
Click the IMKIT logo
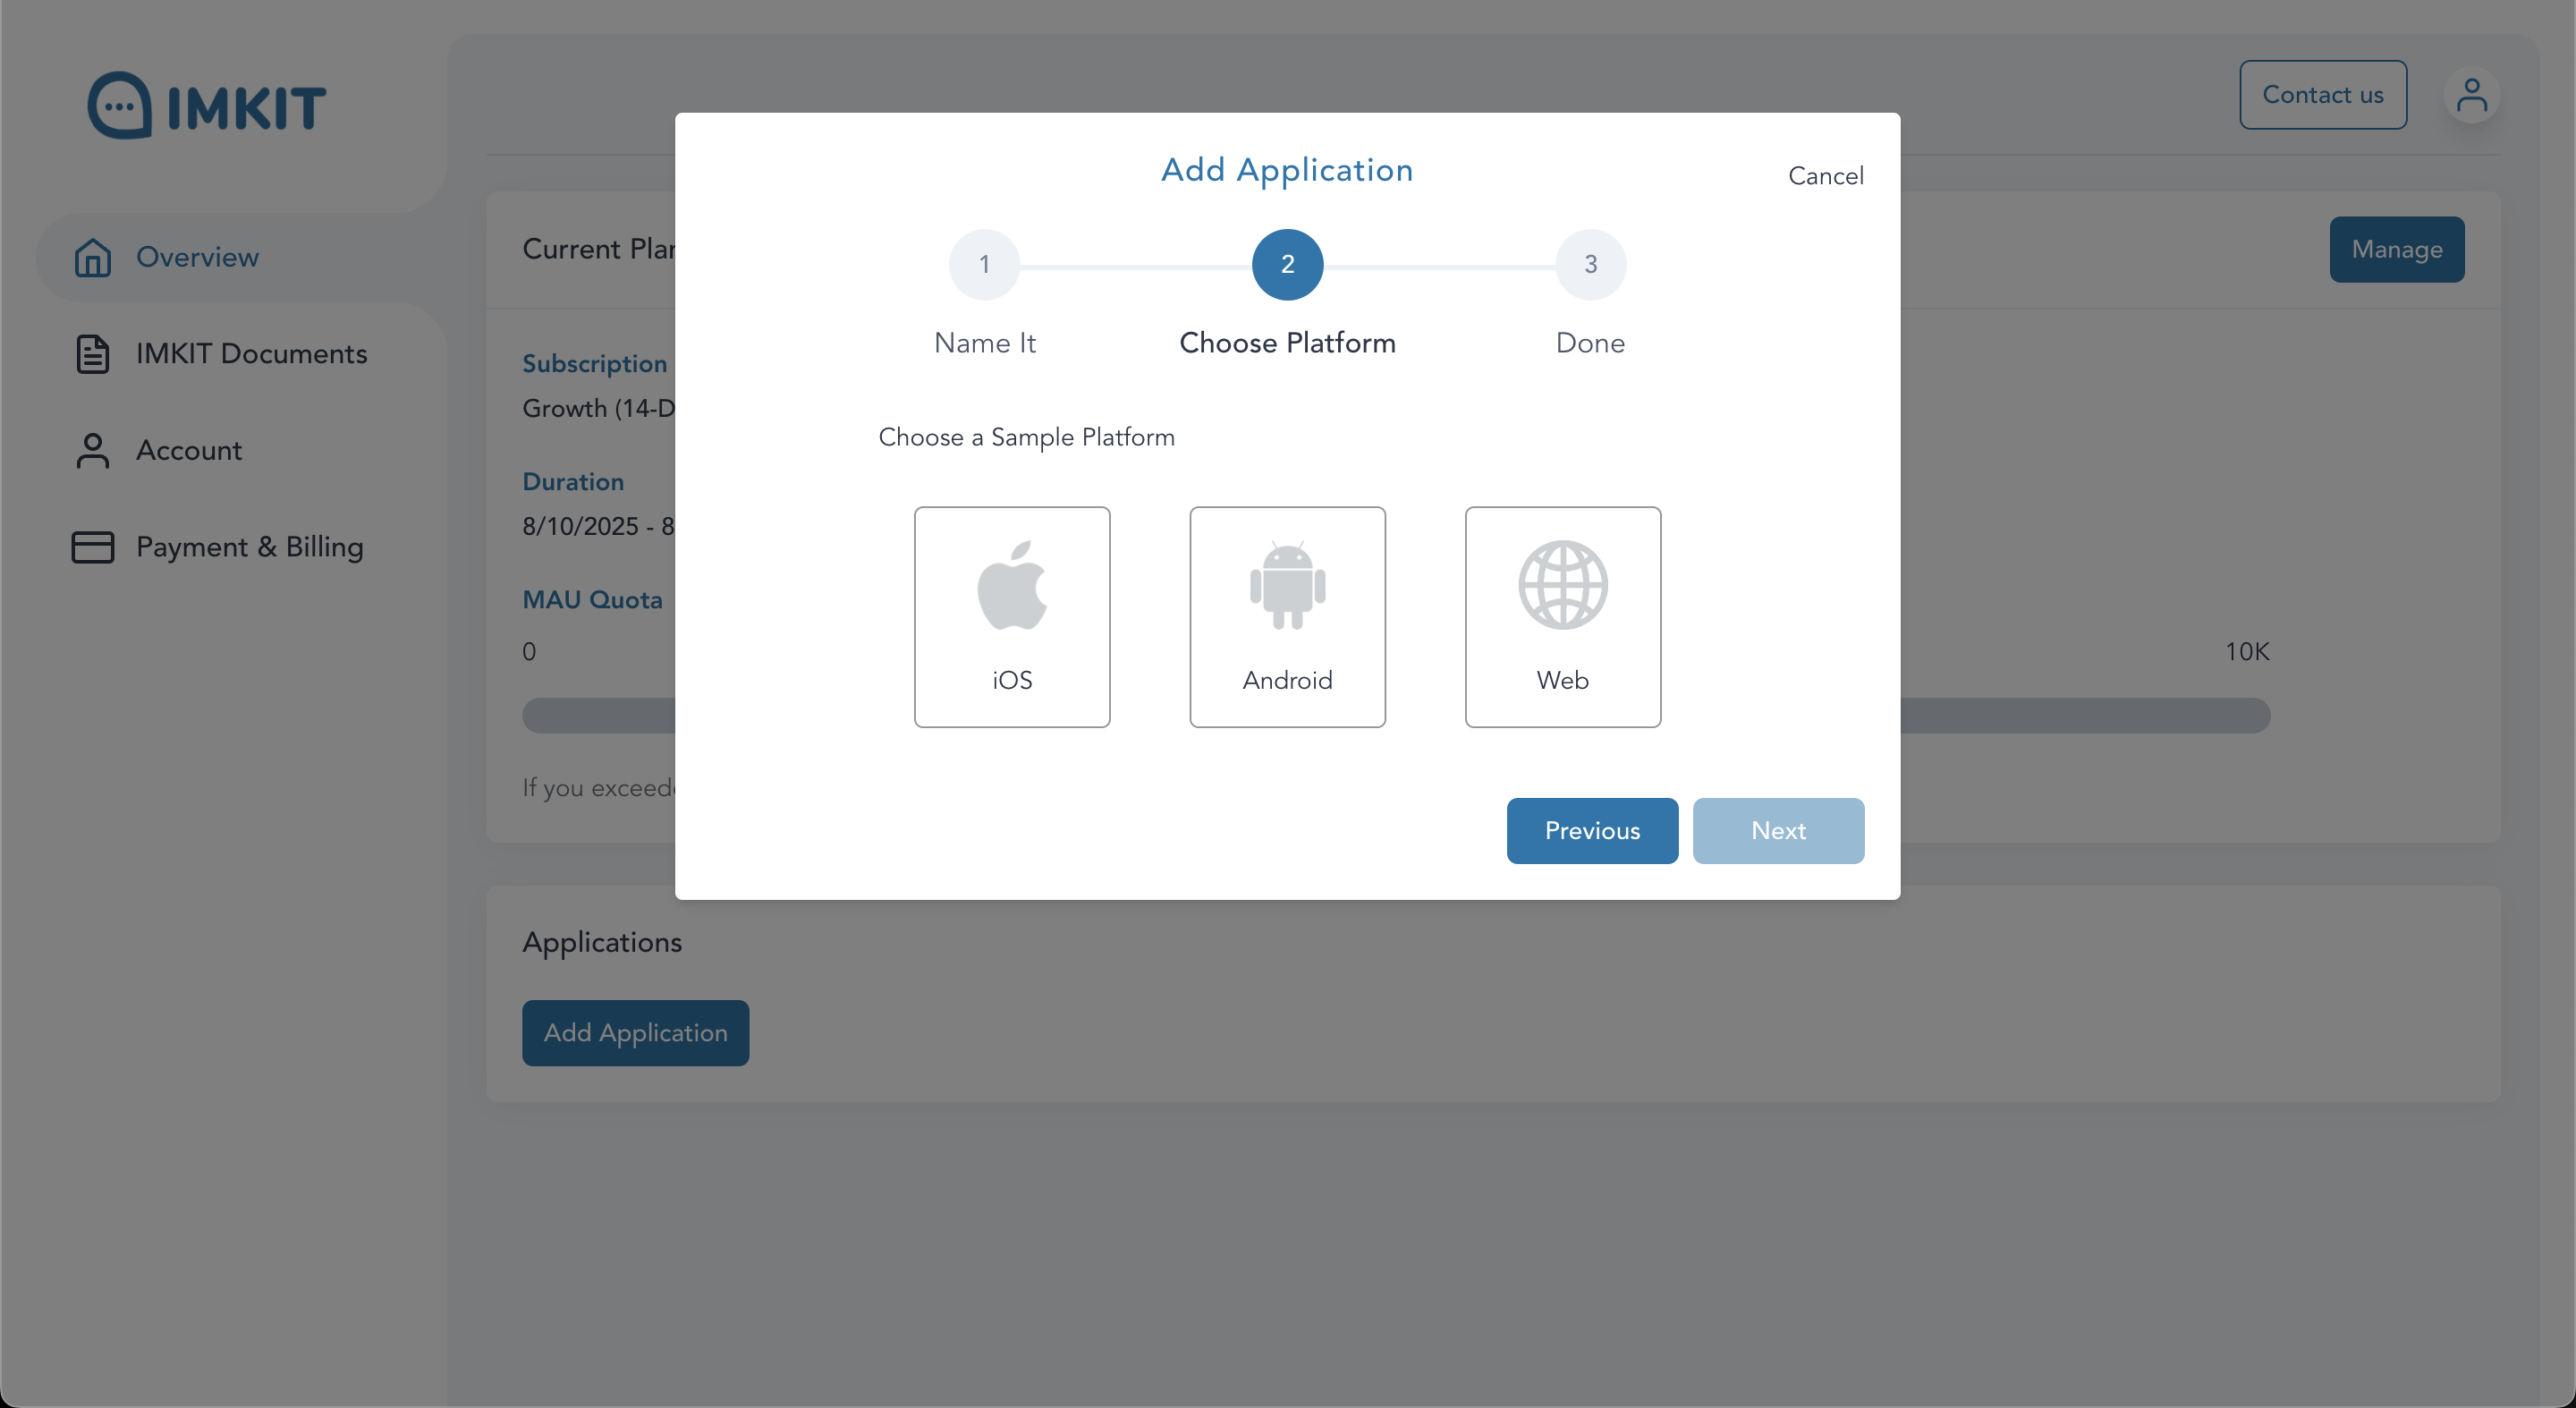tap(207, 105)
